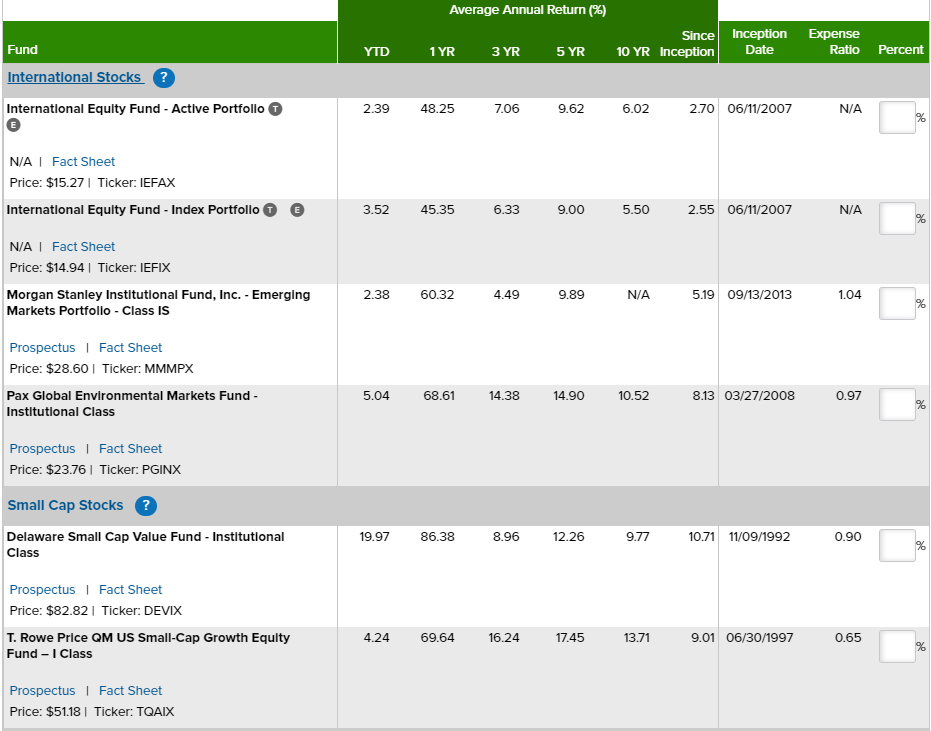Click the 13.71 ten-year return value

click(x=636, y=638)
